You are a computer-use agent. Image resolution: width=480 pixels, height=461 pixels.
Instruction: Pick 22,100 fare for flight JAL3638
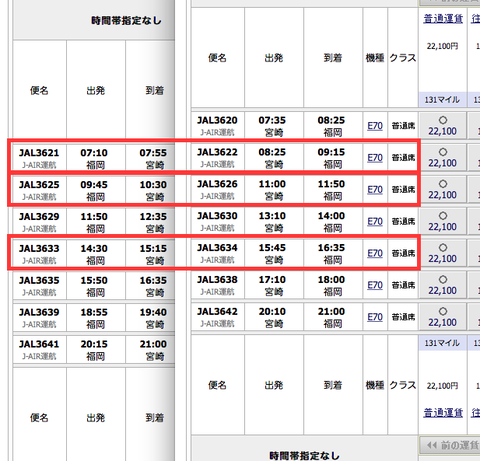coord(443,279)
